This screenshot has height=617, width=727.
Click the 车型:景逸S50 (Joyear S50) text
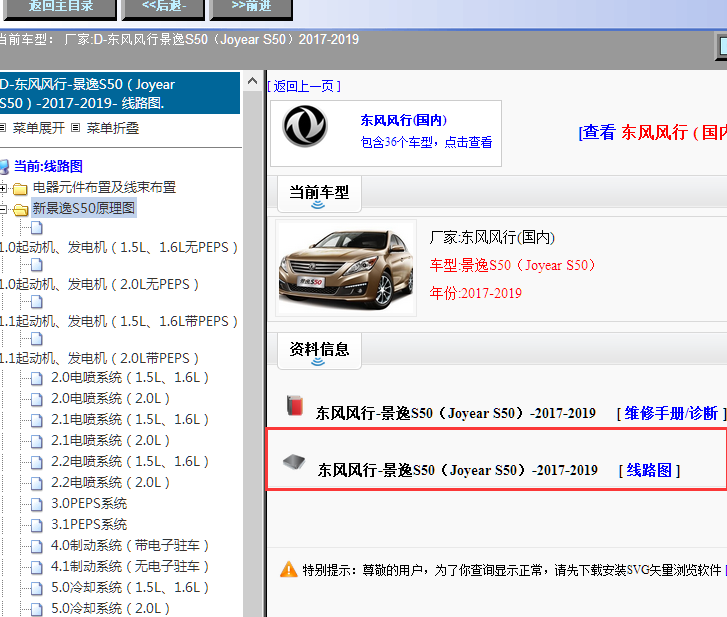[x=512, y=265]
